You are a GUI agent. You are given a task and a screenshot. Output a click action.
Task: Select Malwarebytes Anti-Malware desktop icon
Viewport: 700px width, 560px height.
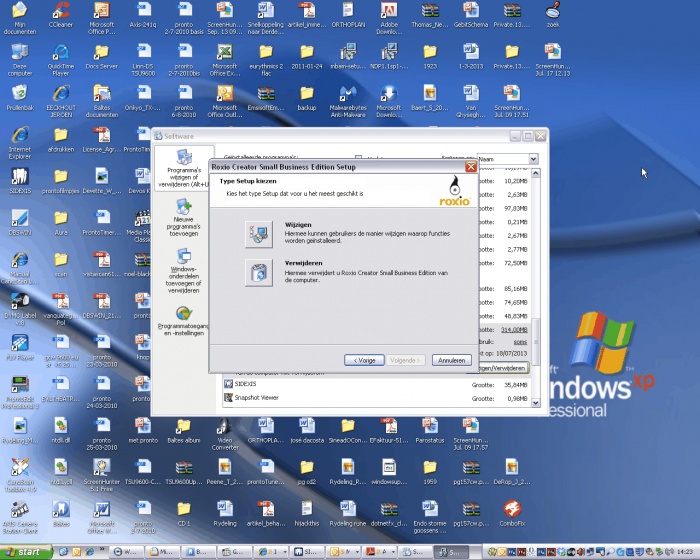(348, 101)
